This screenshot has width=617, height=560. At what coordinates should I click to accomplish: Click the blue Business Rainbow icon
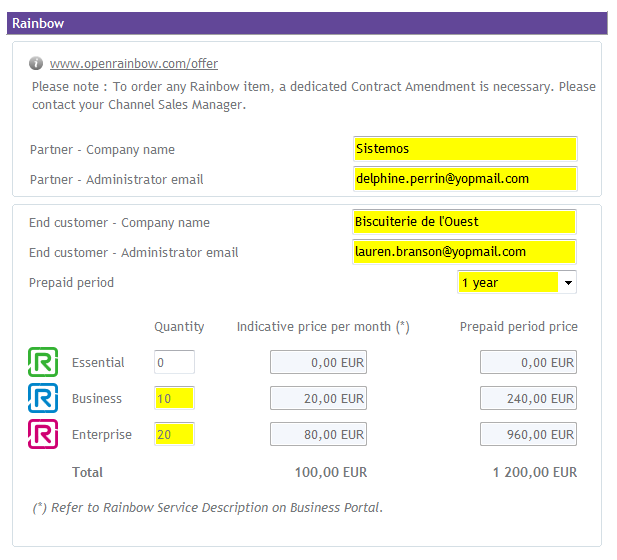tap(43, 398)
